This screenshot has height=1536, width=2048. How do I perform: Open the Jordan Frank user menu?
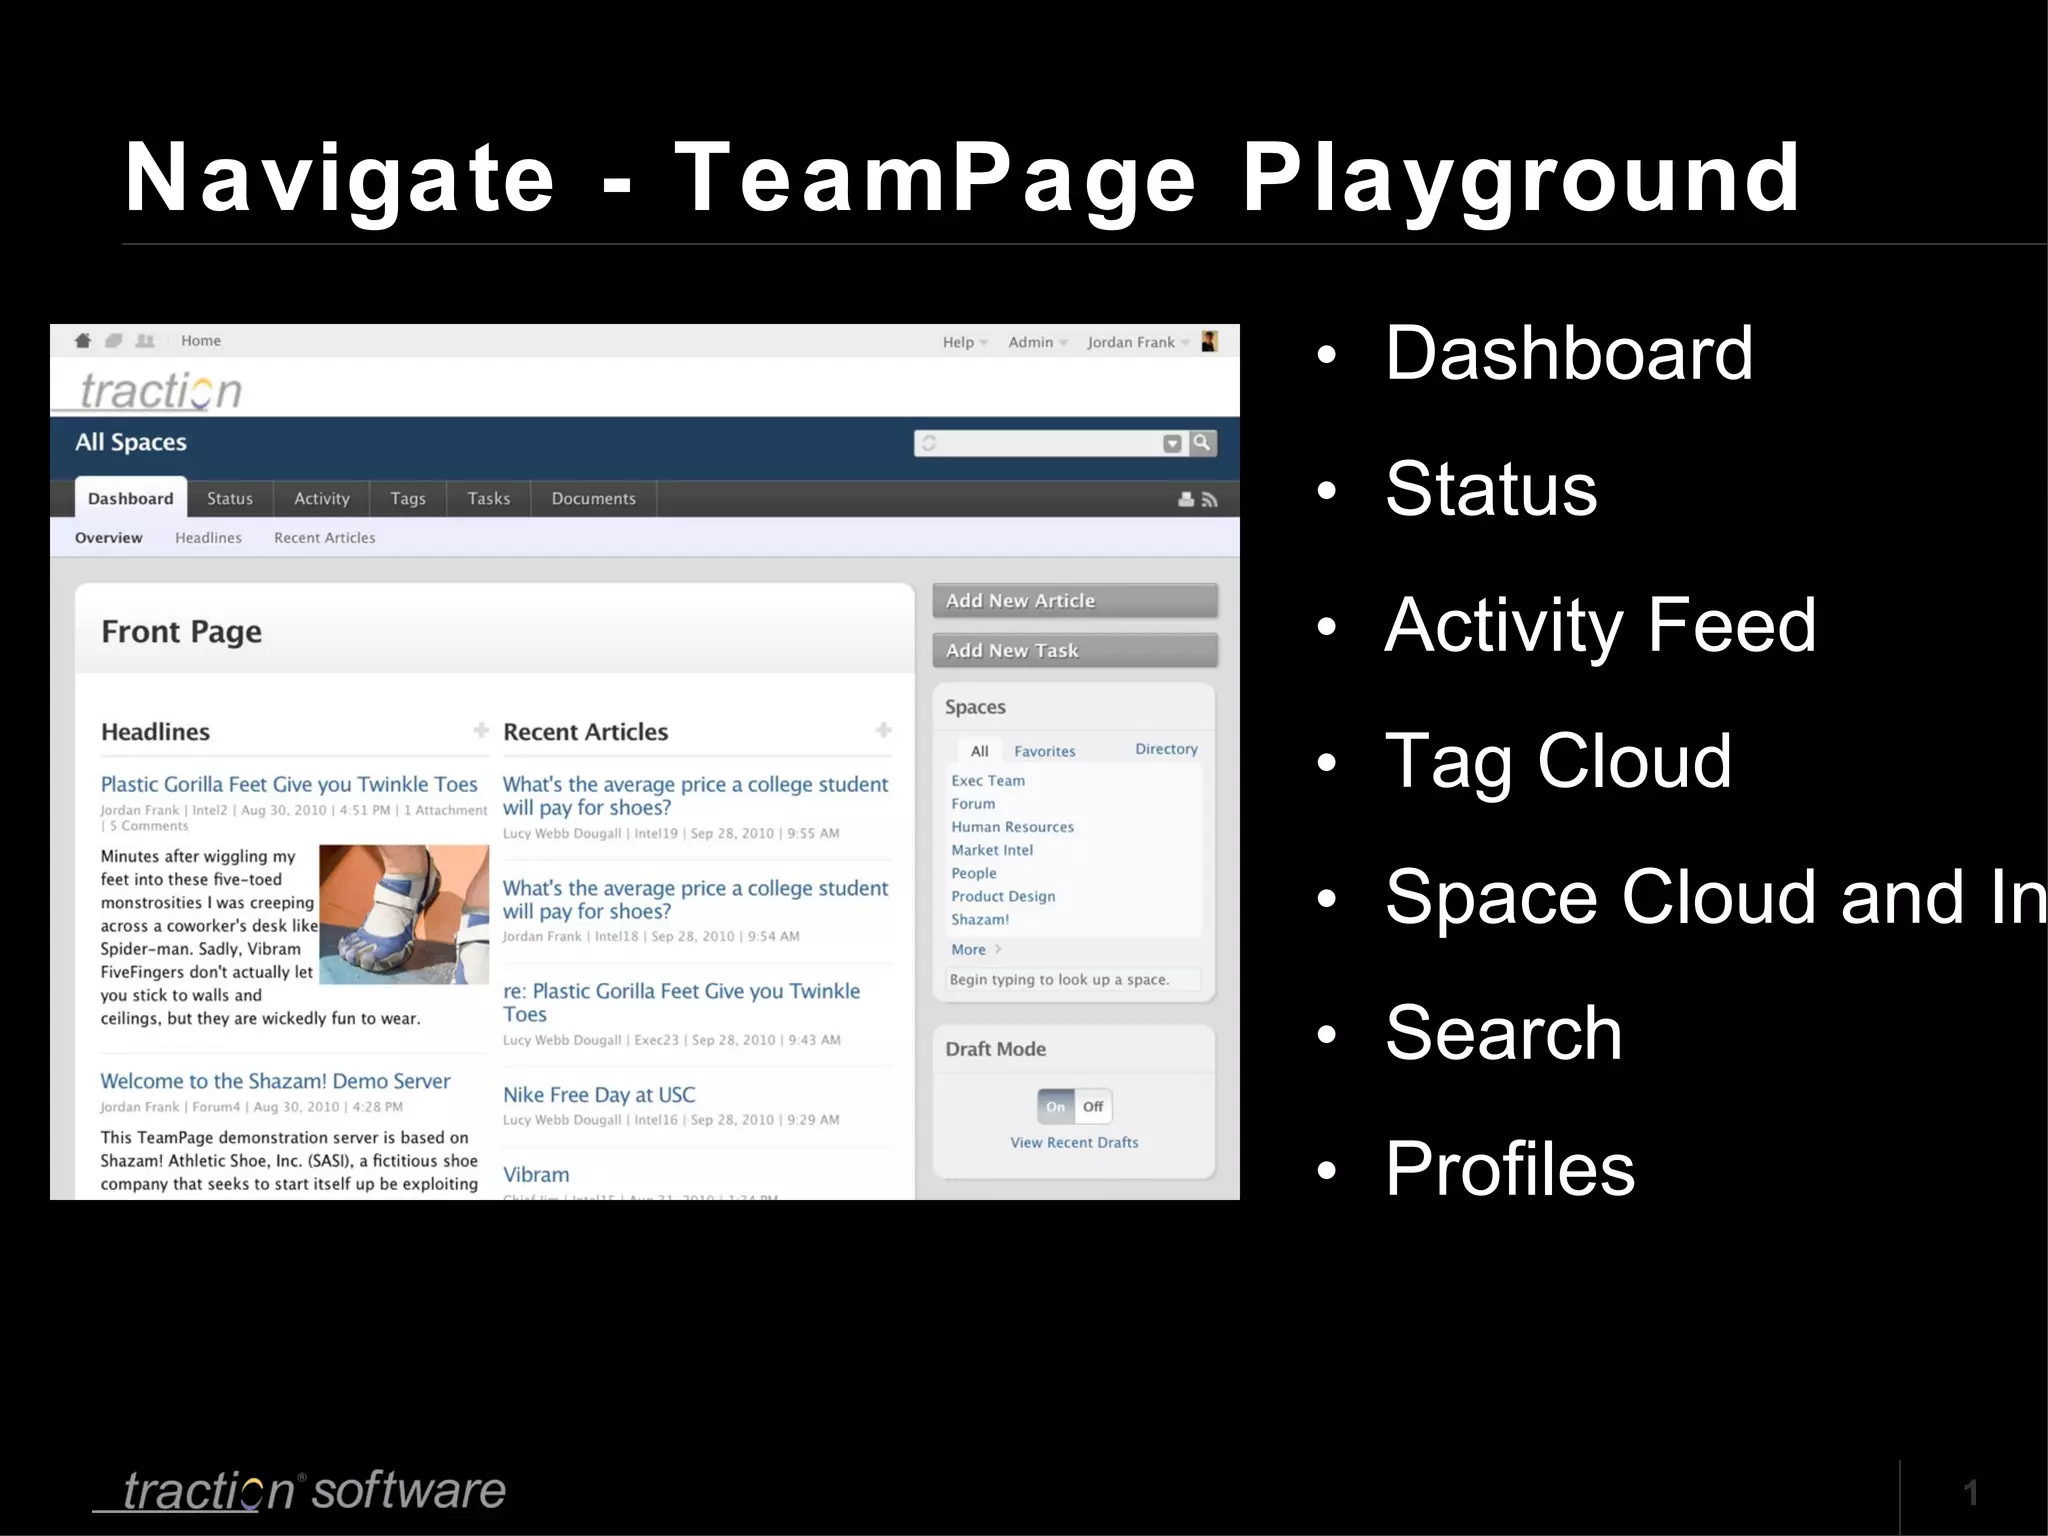1138,342
